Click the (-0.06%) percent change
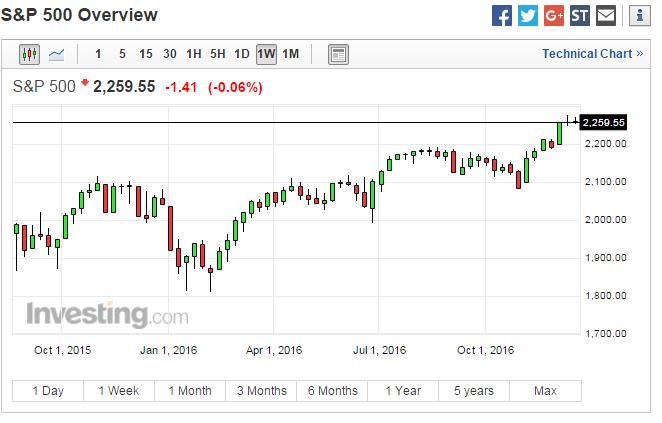 (x=235, y=87)
